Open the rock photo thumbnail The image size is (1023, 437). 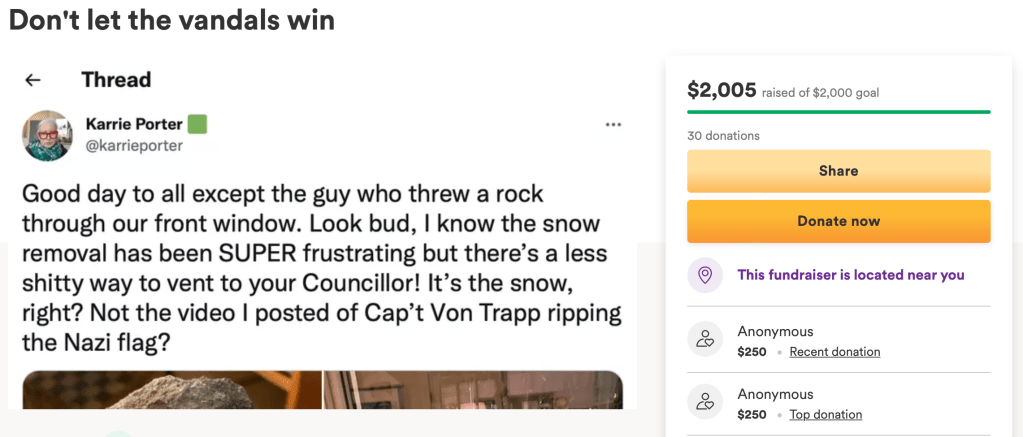[x=172, y=390]
